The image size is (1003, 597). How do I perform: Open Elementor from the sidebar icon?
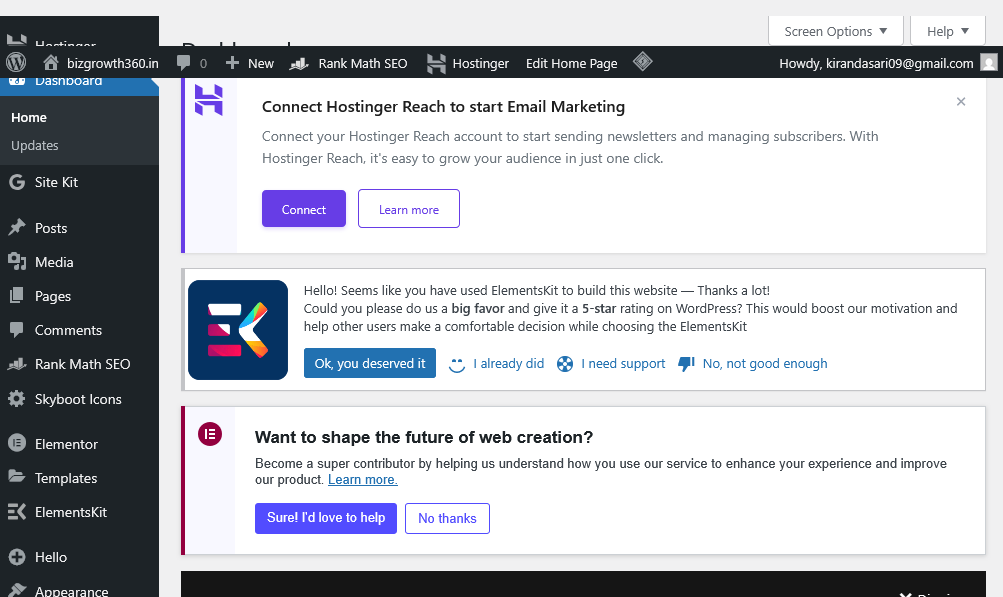pyautogui.click(x=17, y=443)
